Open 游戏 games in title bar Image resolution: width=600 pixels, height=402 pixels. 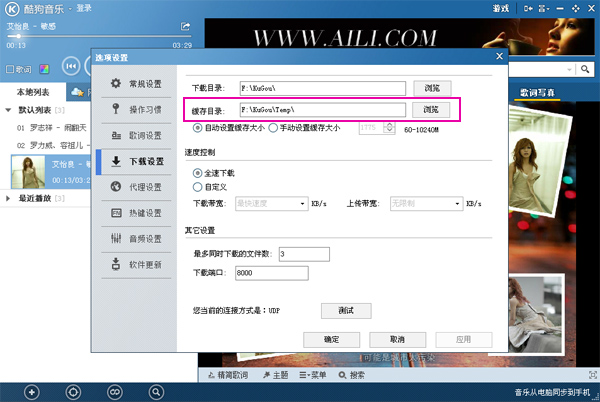501,8
